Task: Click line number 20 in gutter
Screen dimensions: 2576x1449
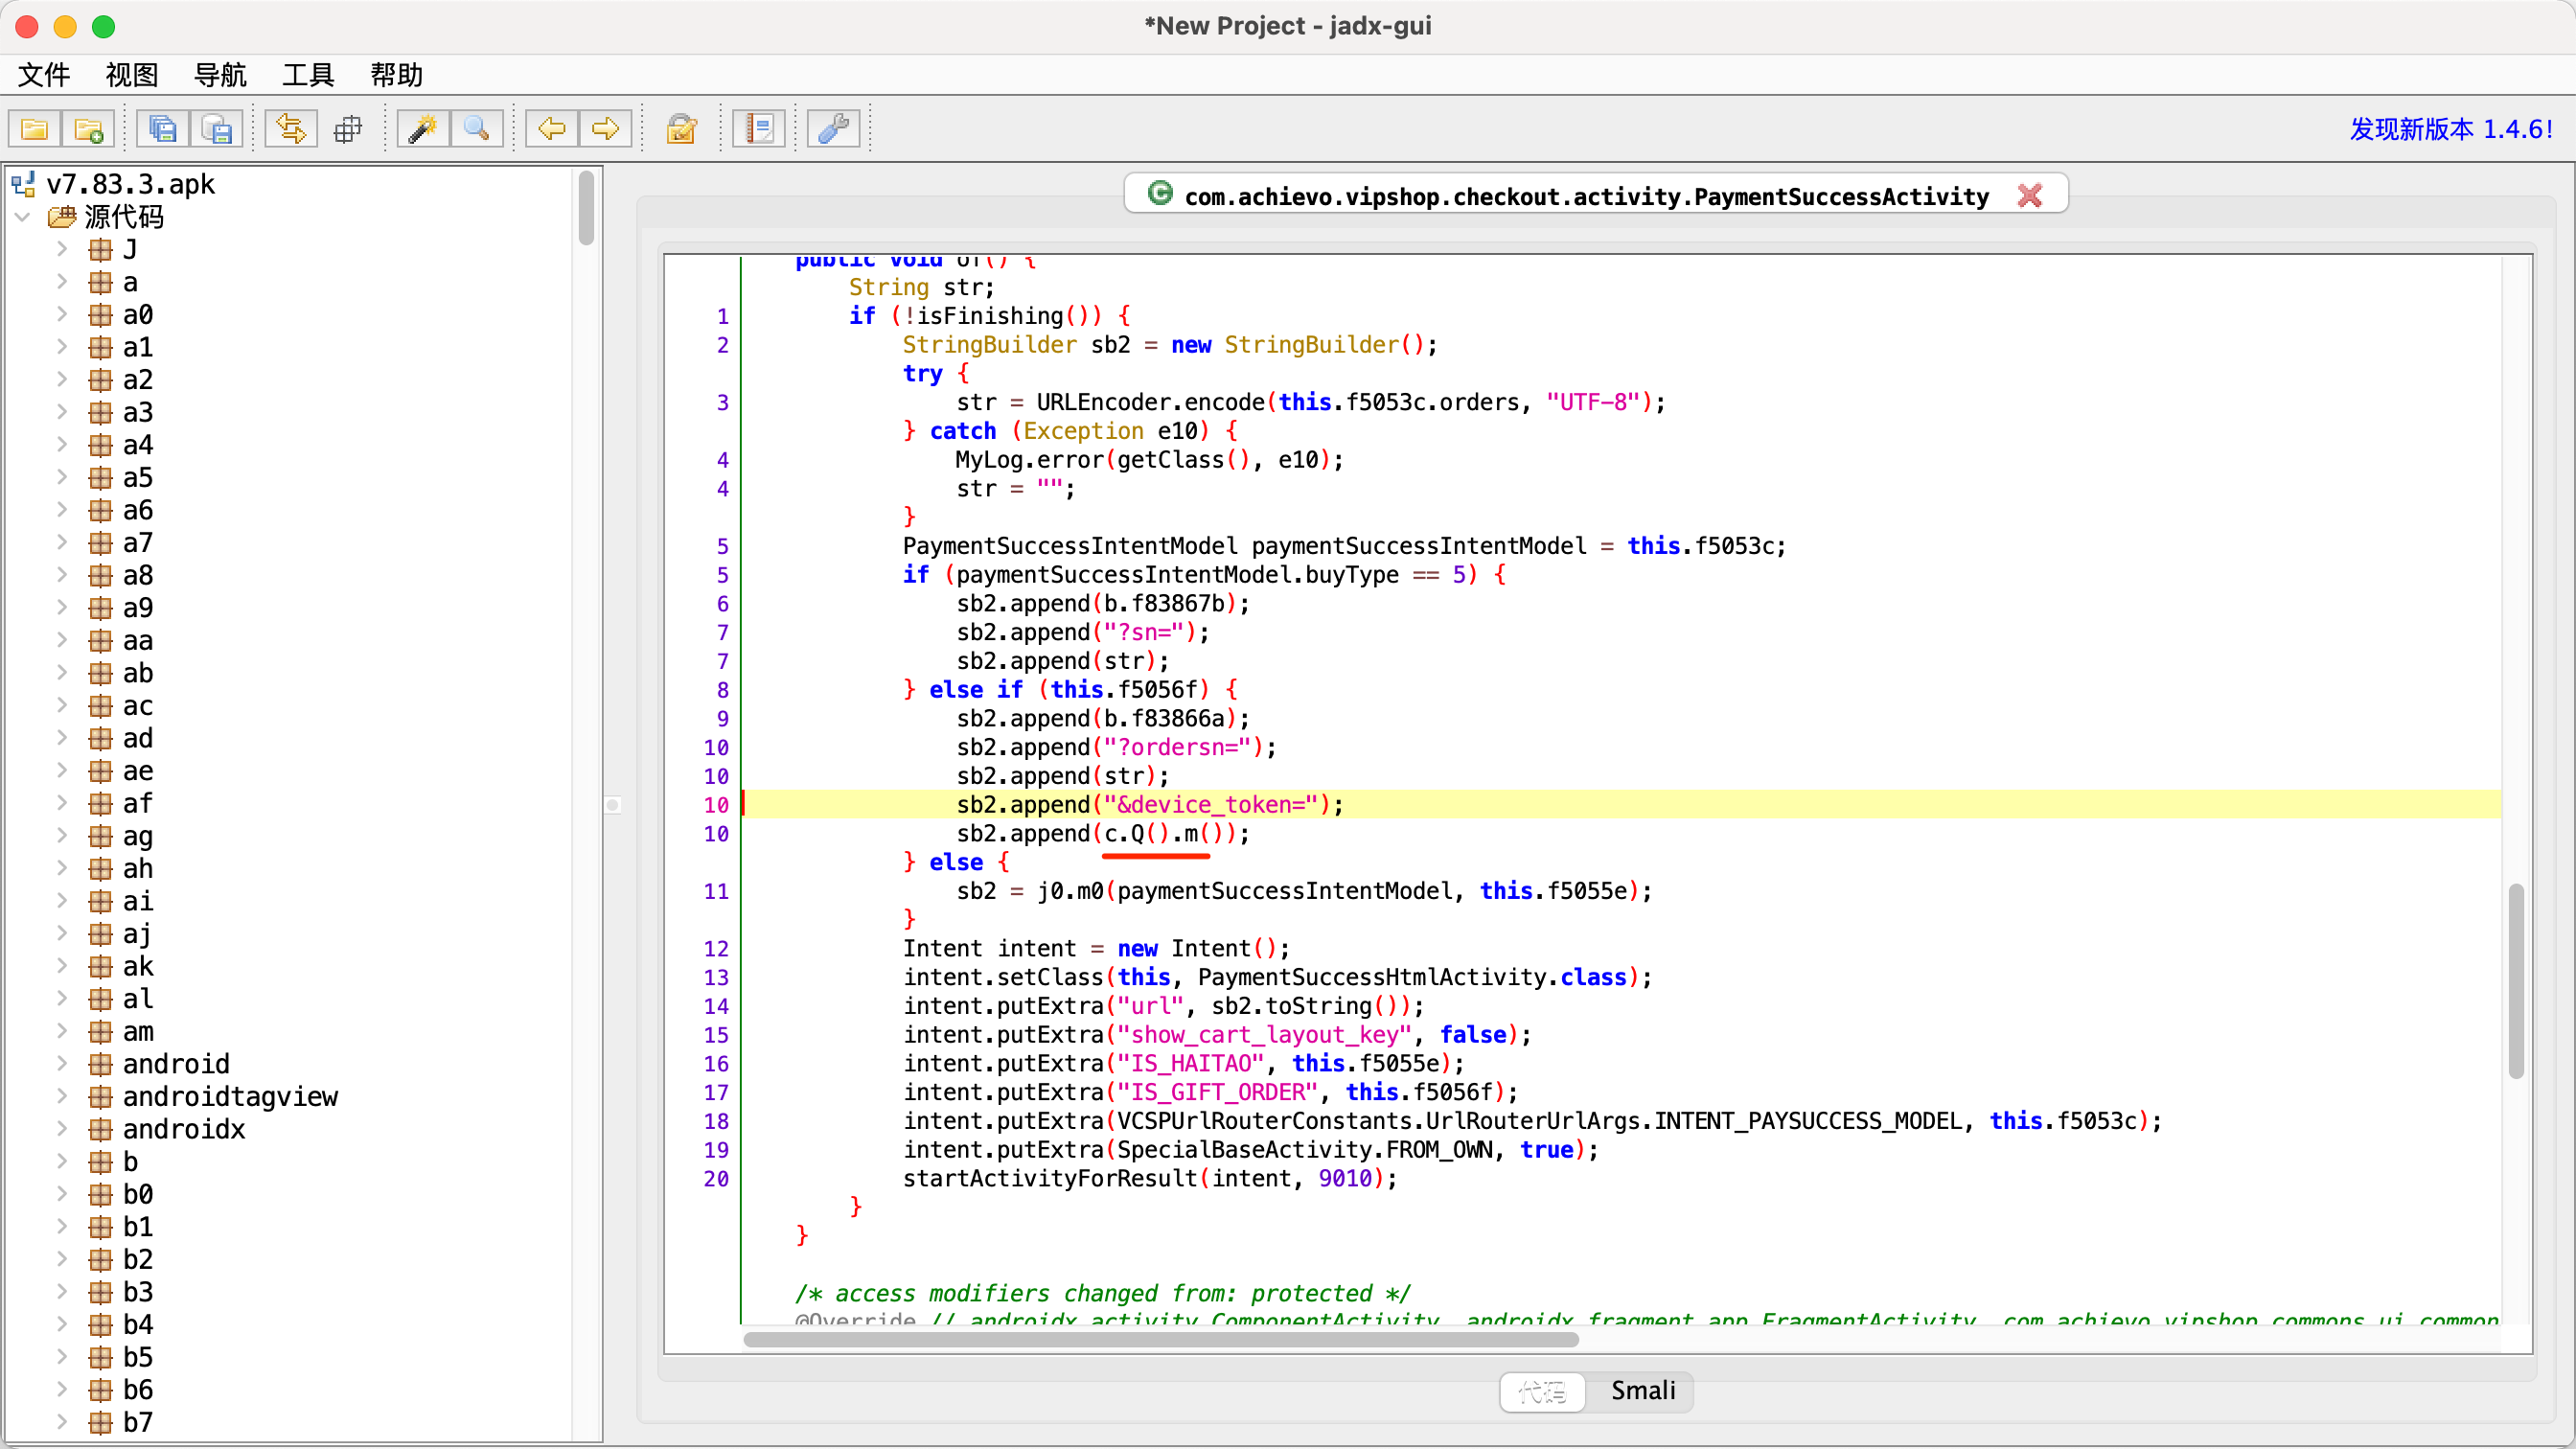Action: (x=716, y=1178)
